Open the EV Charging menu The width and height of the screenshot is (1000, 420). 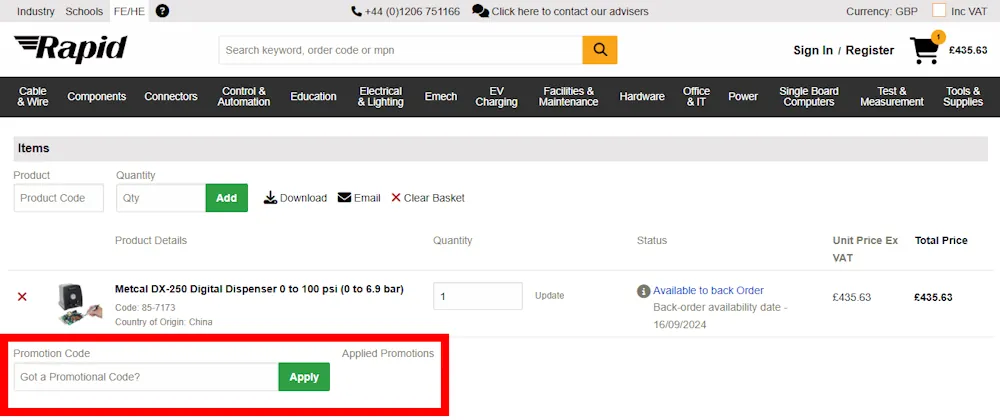(x=496, y=96)
